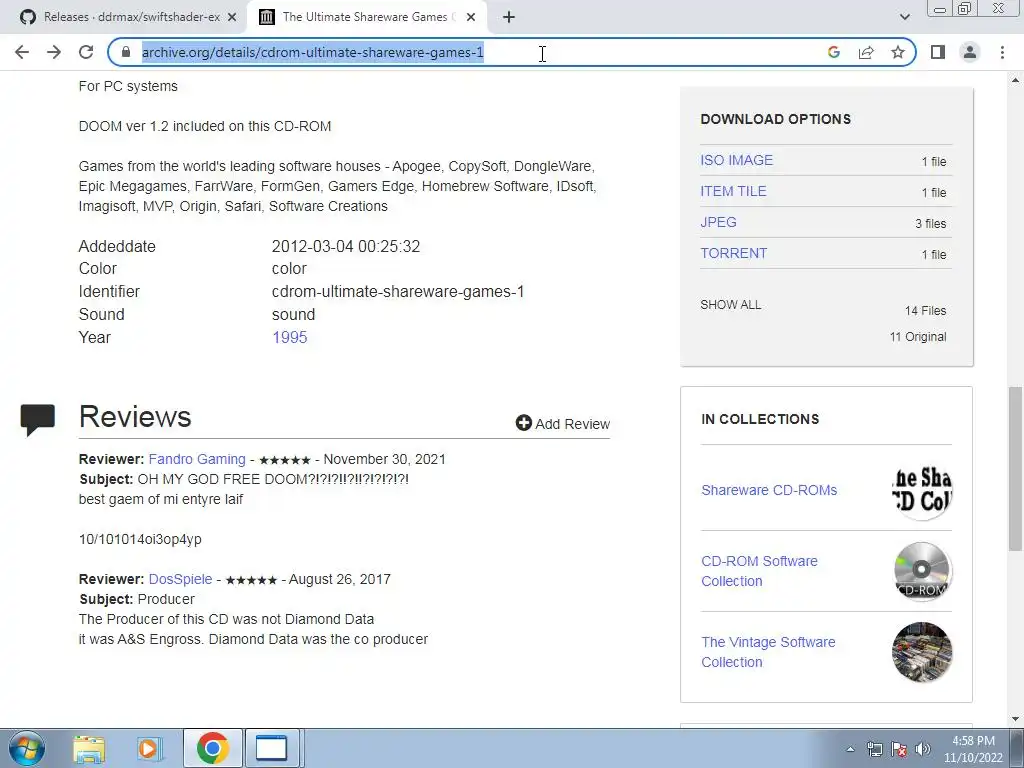The height and width of the screenshot is (768, 1024).
Task: Open File Explorer from the taskbar
Action: (x=89, y=748)
